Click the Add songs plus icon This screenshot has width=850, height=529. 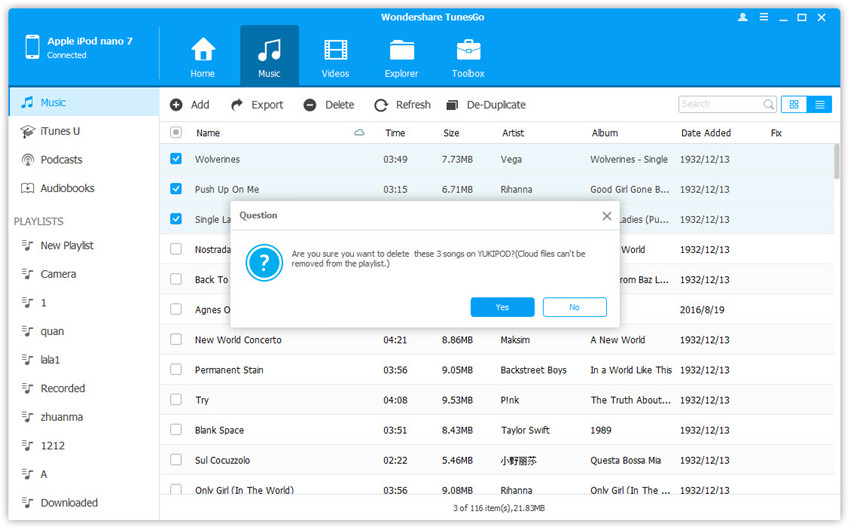176,105
